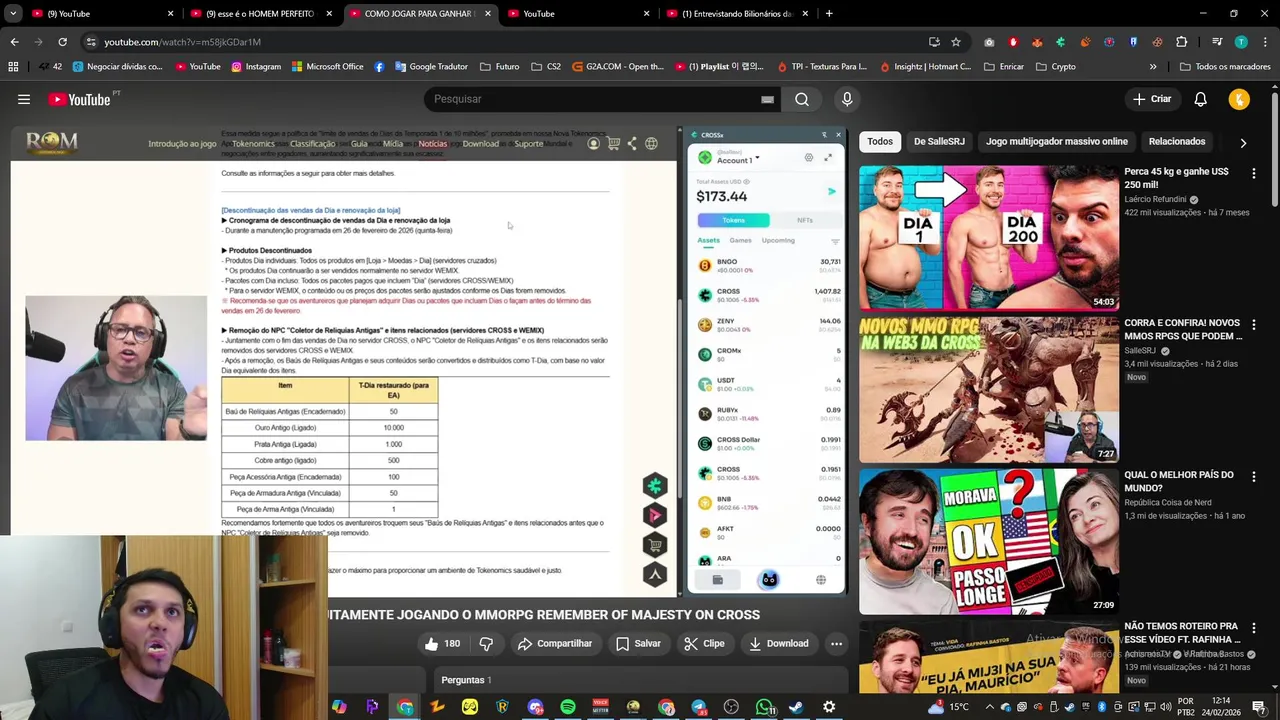Expand the hidden bookmarks chevron

[1152, 67]
